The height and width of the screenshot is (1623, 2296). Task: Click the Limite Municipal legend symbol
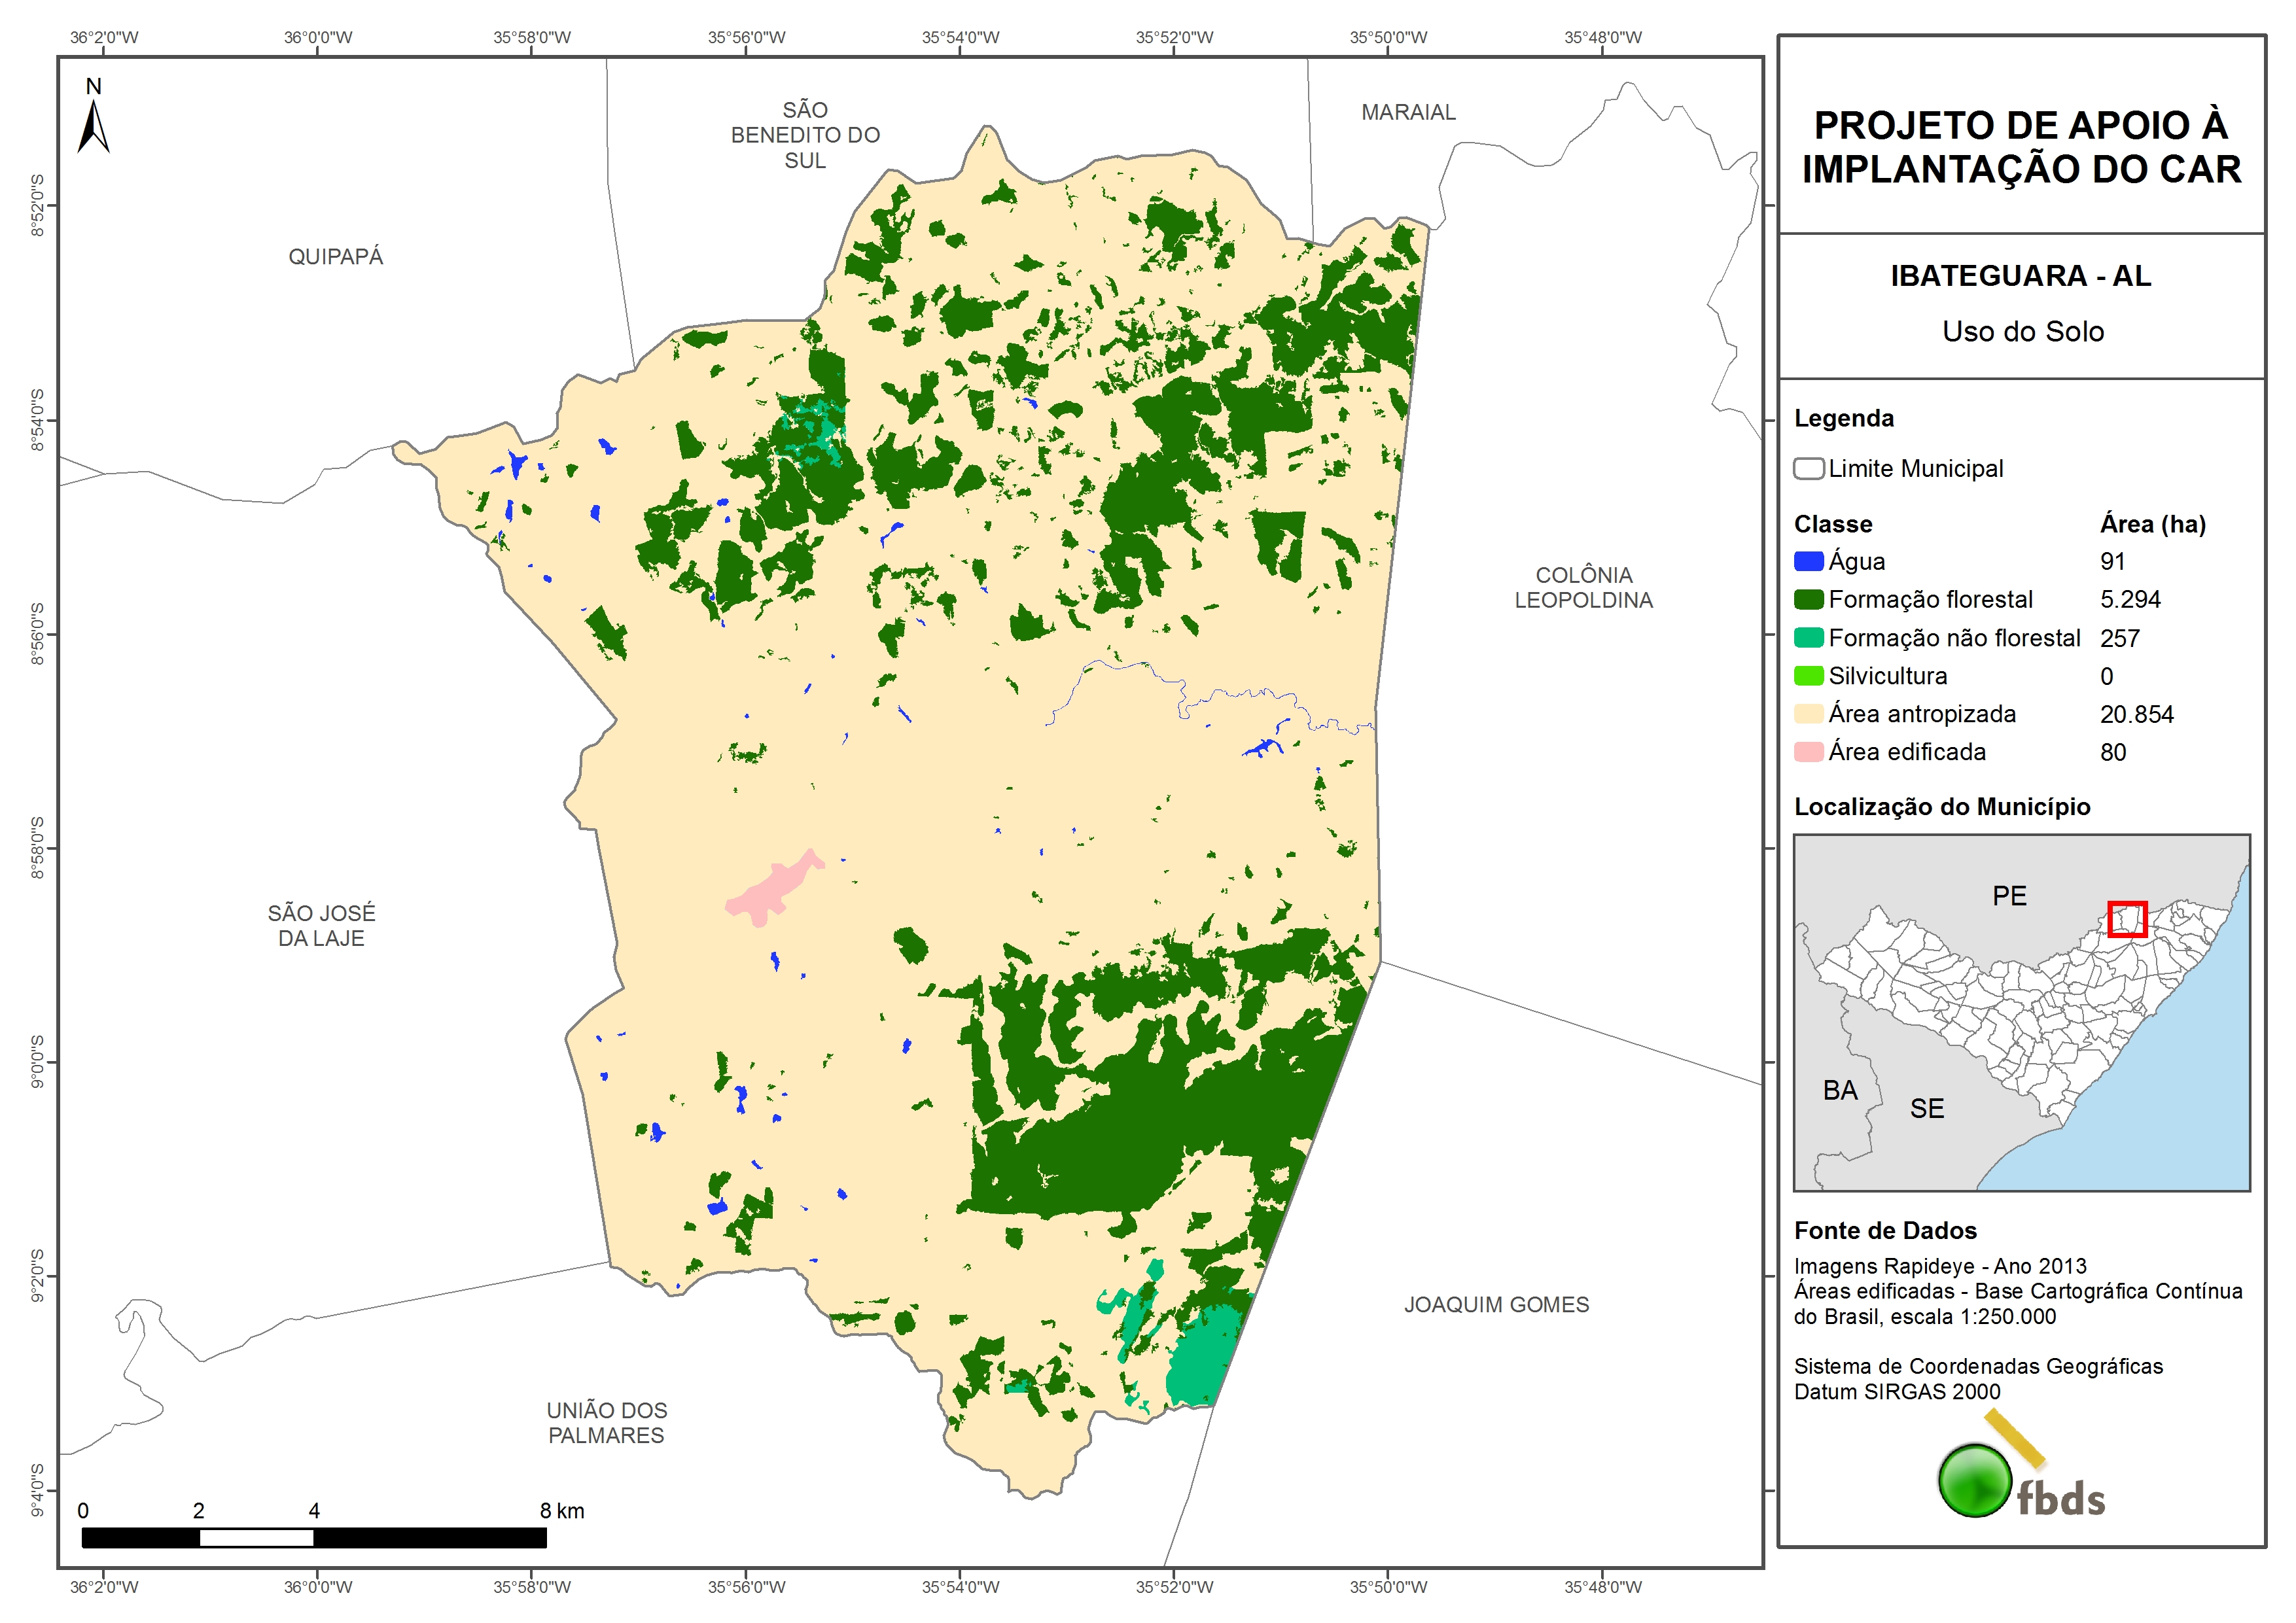click(1808, 469)
